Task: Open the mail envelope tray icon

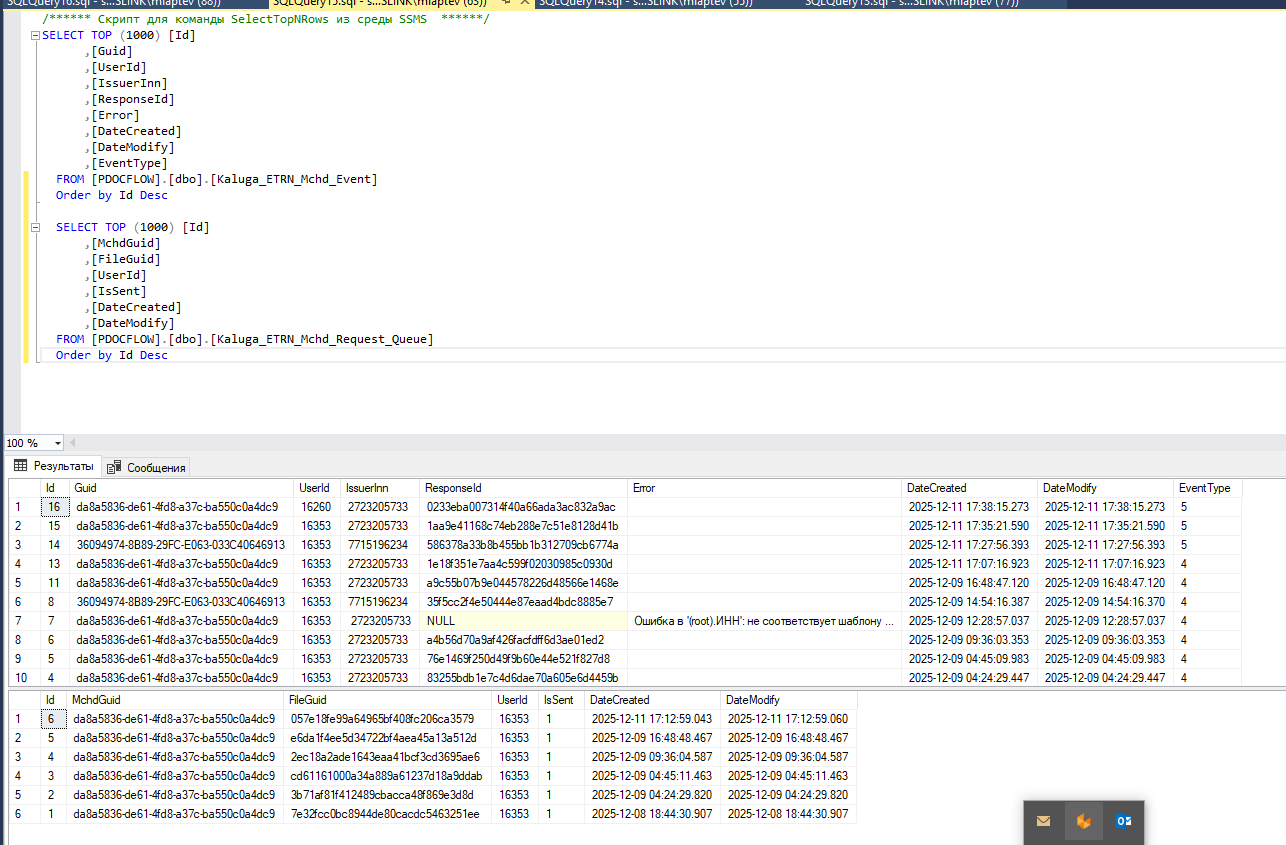Action: [1044, 821]
